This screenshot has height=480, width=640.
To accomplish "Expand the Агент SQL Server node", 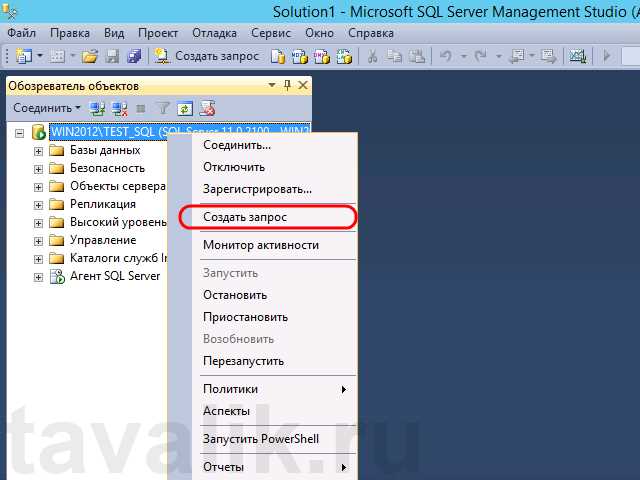I will [x=38, y=277].
